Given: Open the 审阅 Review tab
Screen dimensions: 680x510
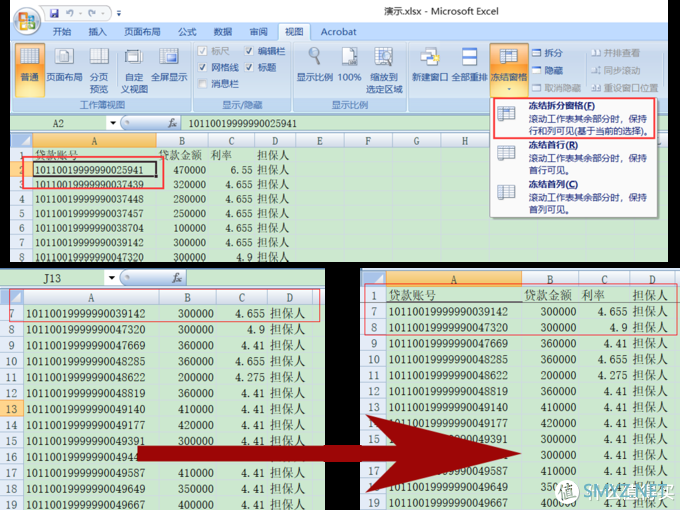Looking at the screenshot, I should tap(258, 32).
